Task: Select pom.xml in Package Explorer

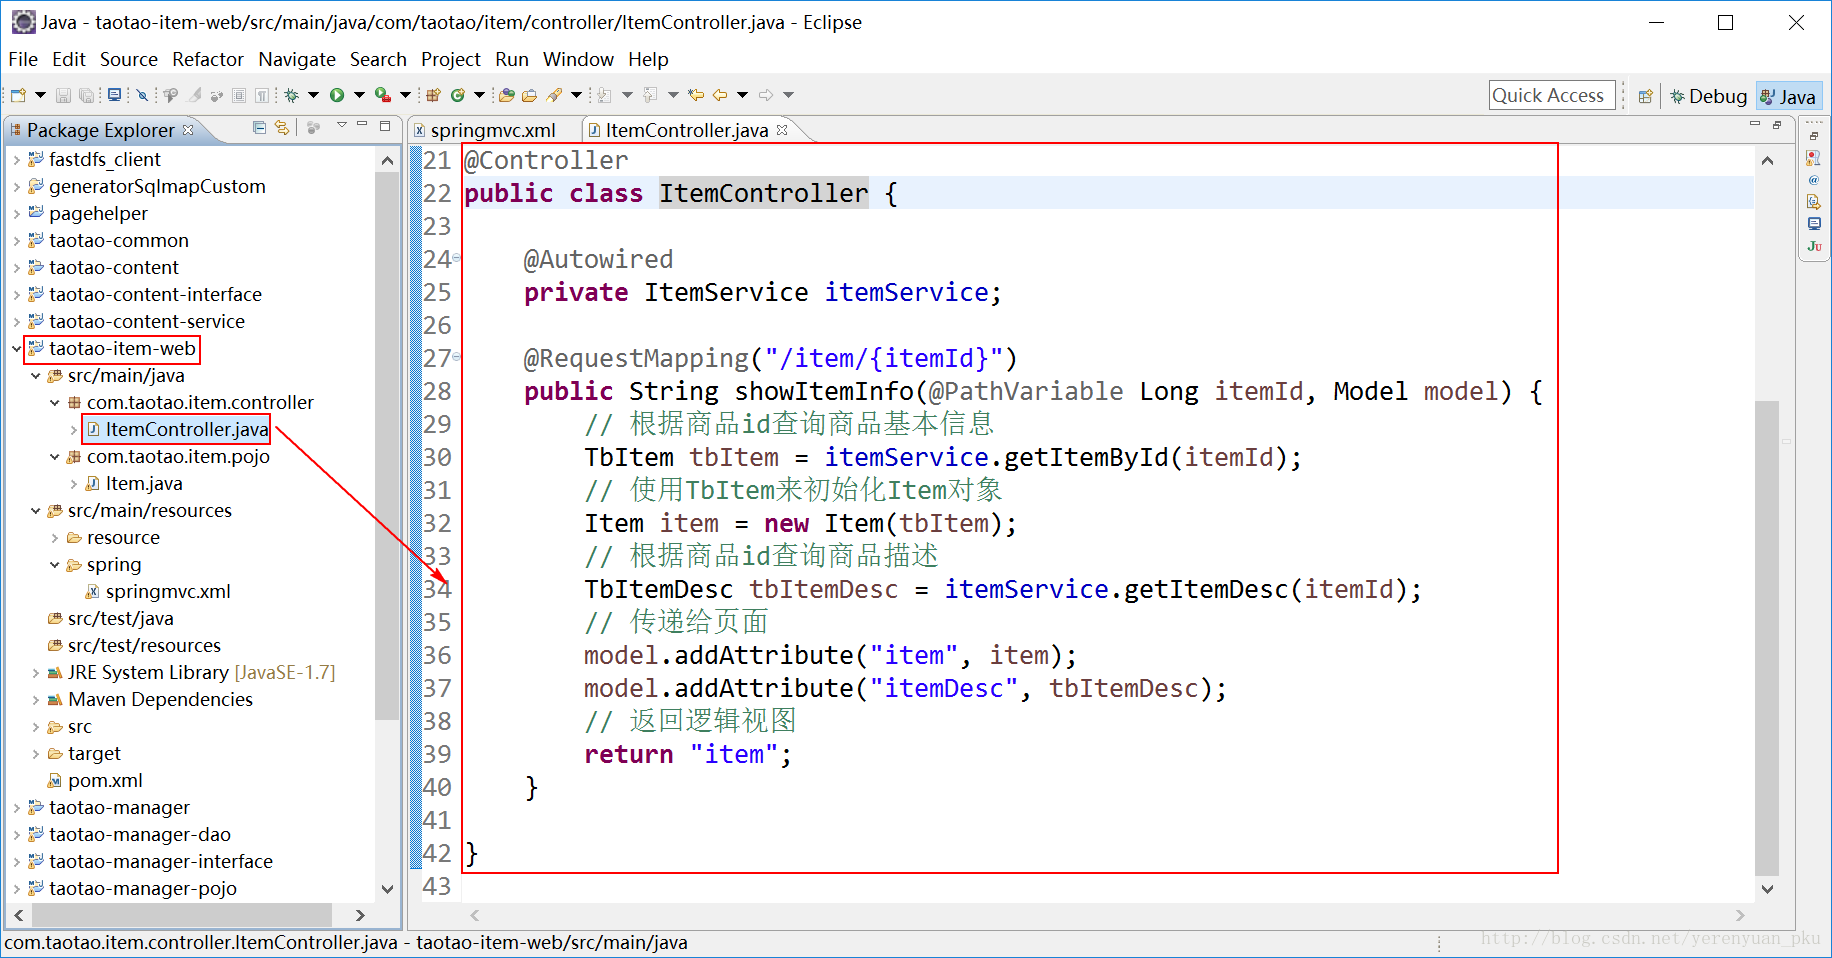Action: click(x=105, y=780)
